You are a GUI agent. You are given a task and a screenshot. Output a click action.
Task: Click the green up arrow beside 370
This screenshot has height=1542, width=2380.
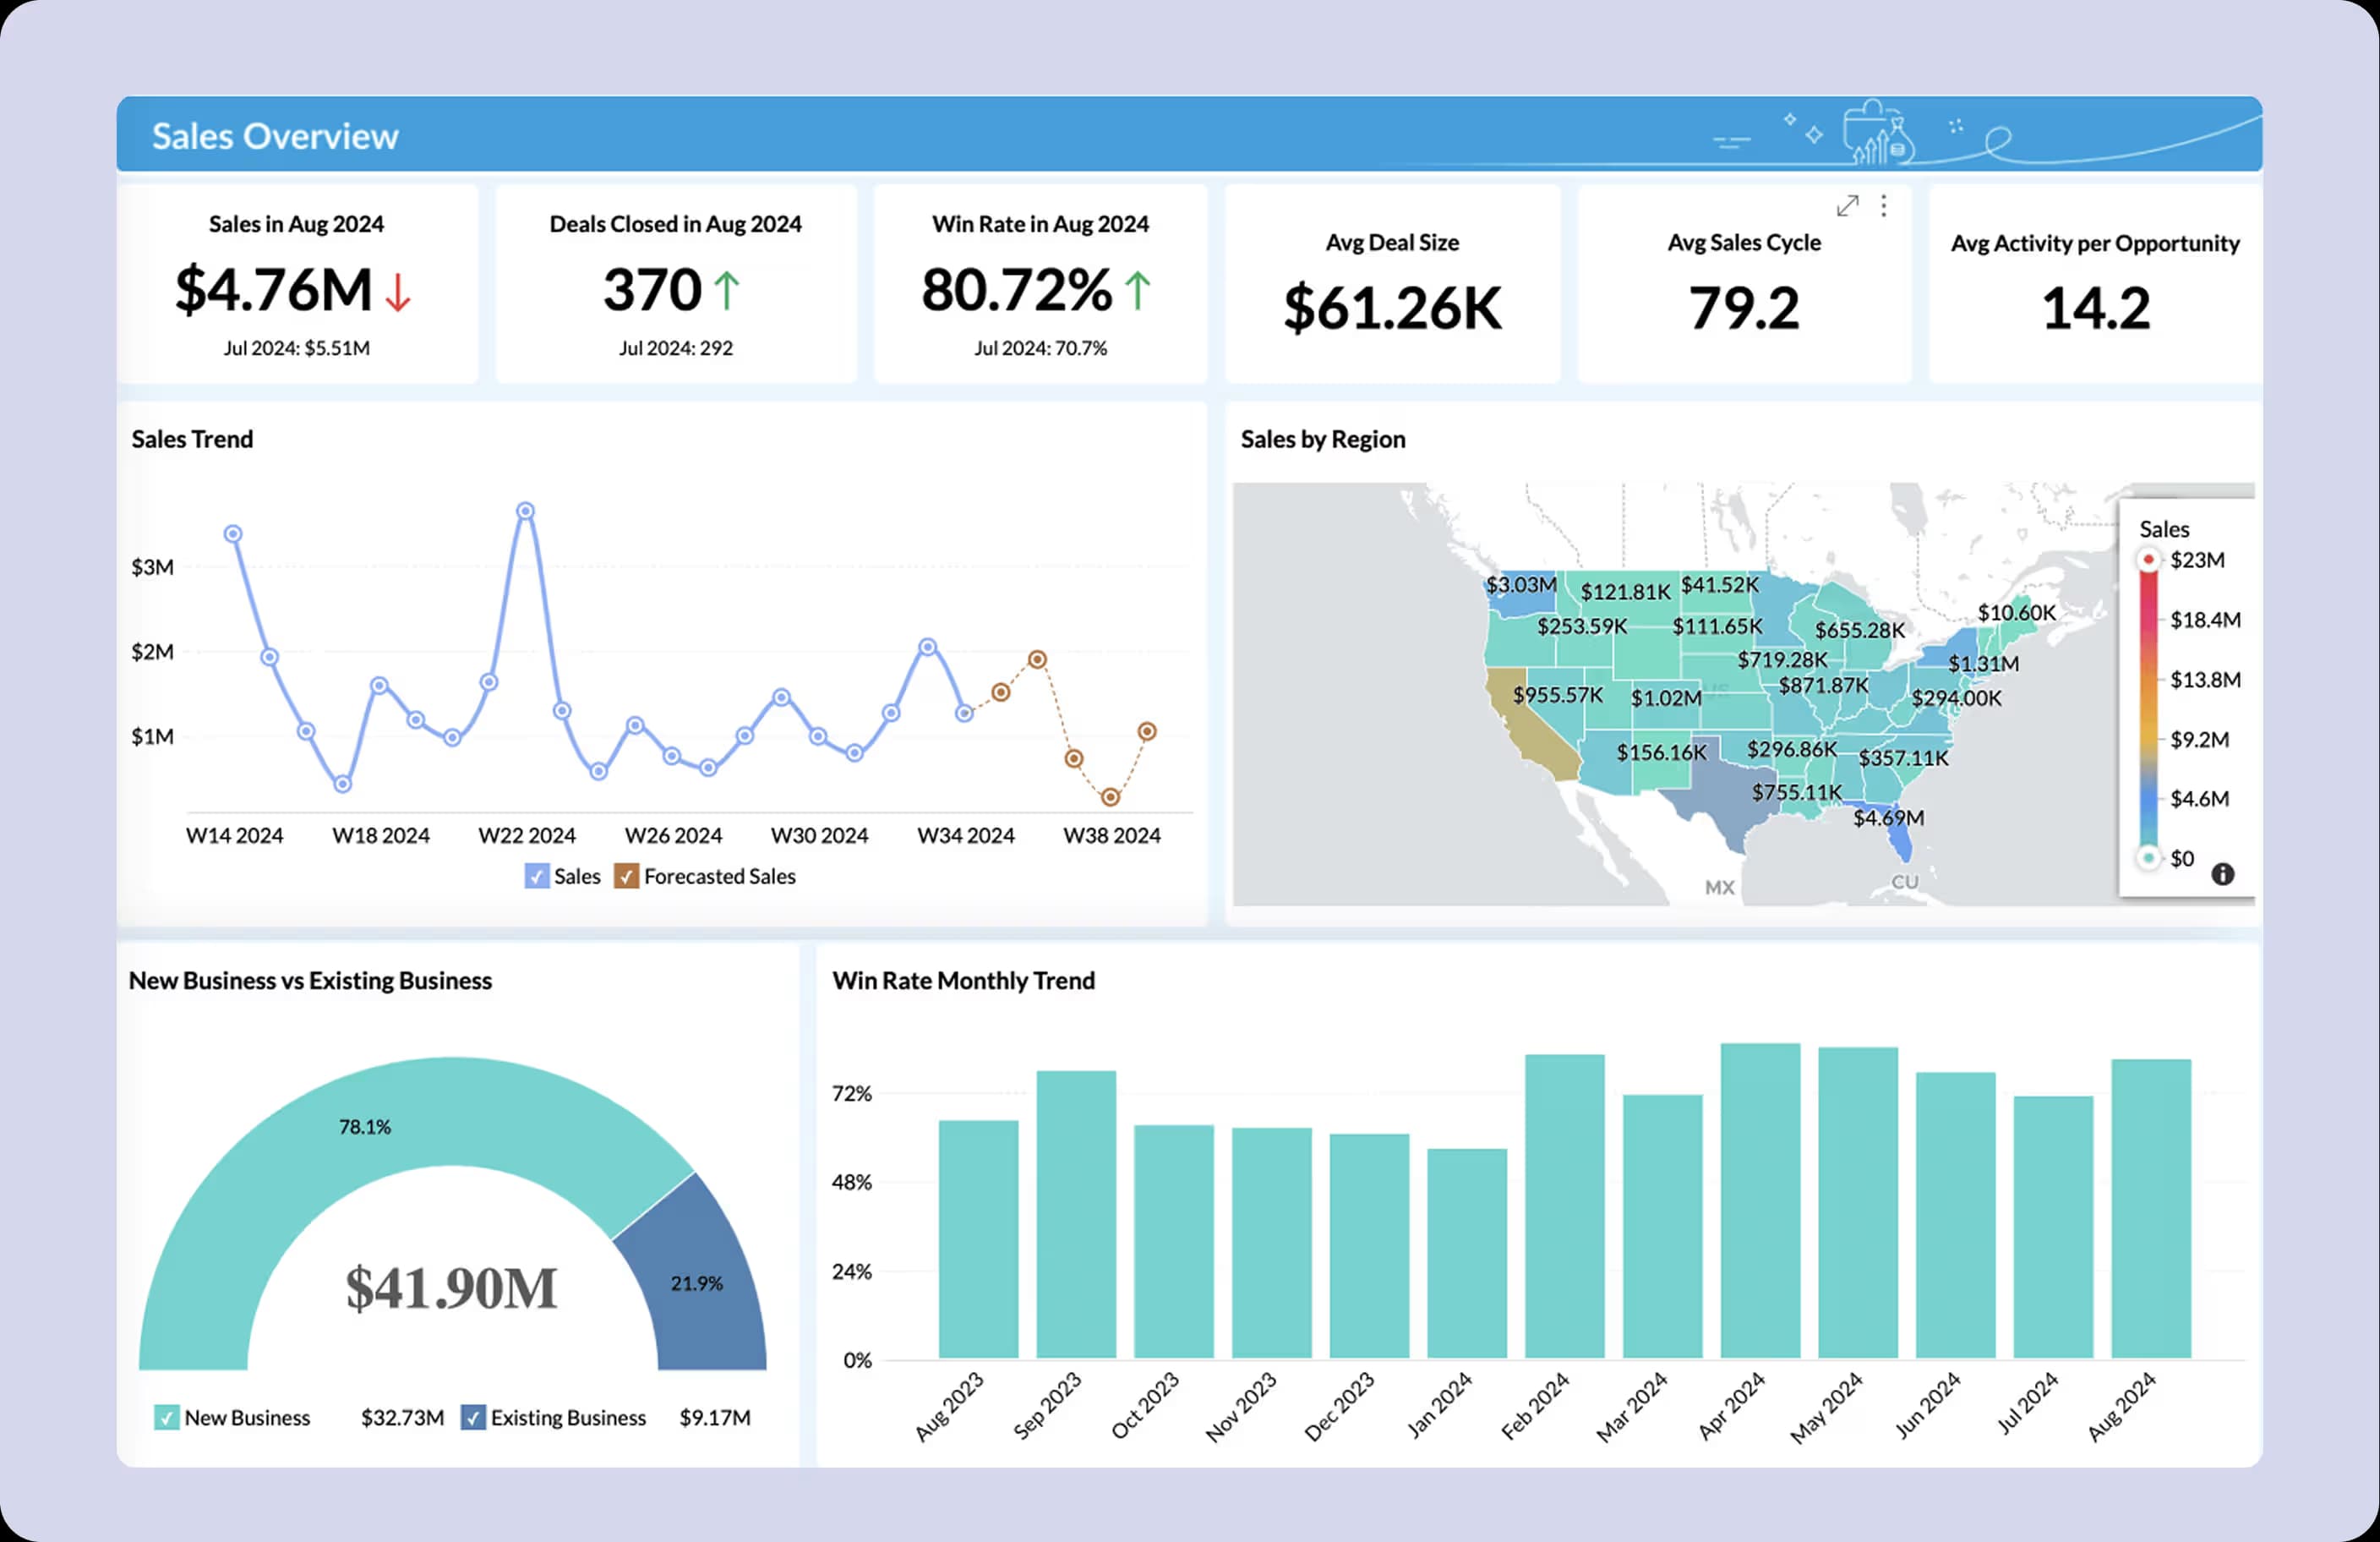click(727, 291)
